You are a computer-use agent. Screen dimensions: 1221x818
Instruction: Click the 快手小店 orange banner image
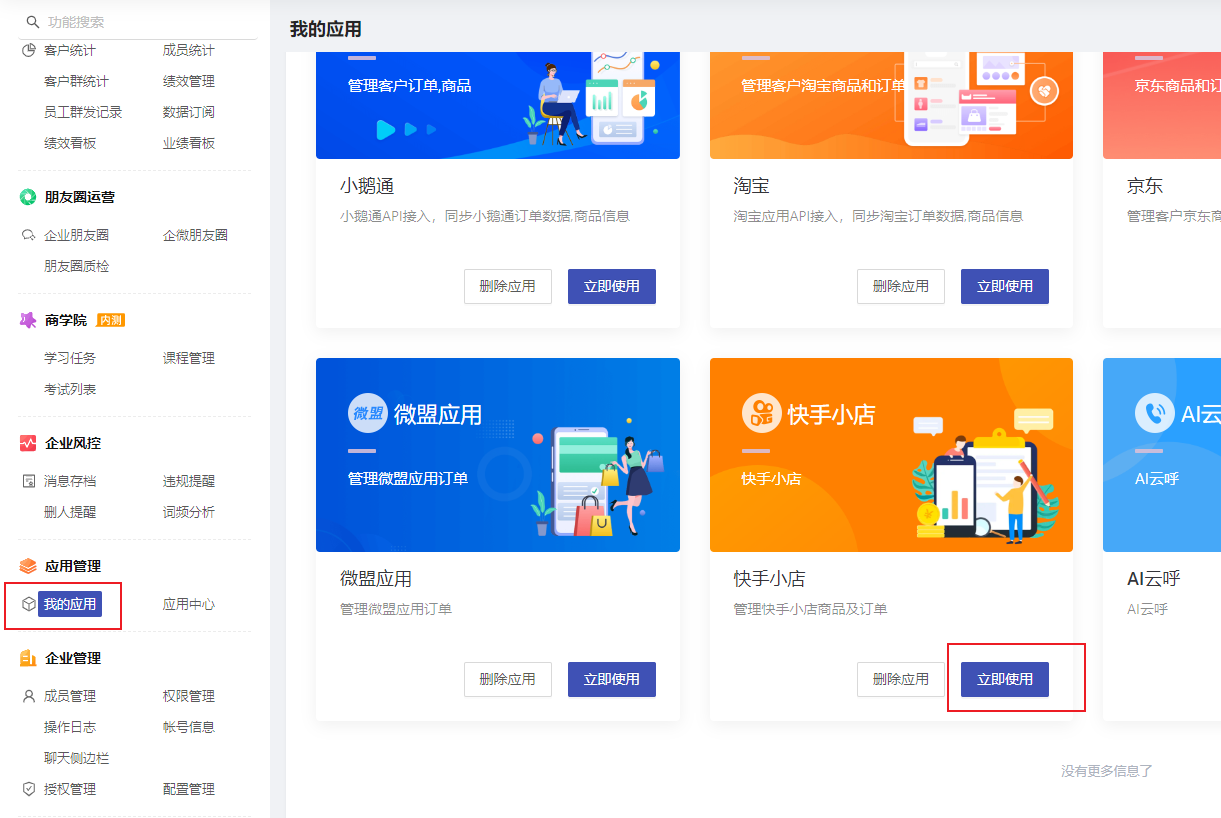(891, 455)
